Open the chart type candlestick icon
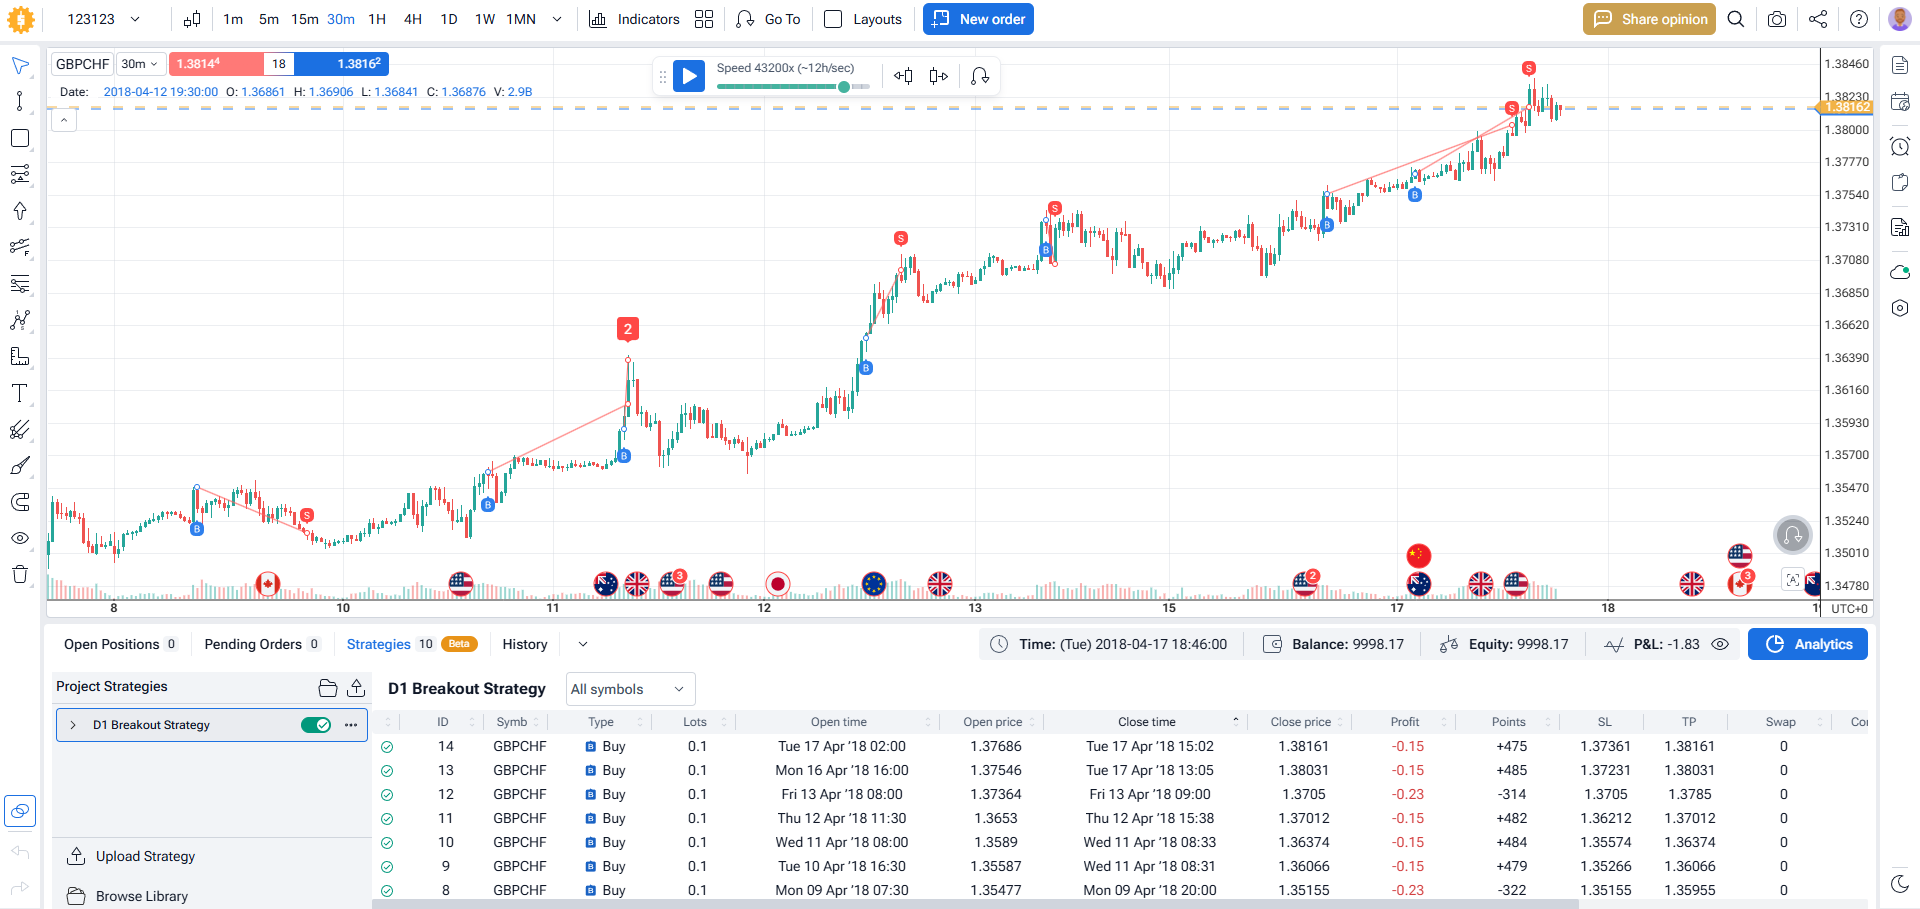The height and width of the screenshot is (909, 1920). click(192, 19)
